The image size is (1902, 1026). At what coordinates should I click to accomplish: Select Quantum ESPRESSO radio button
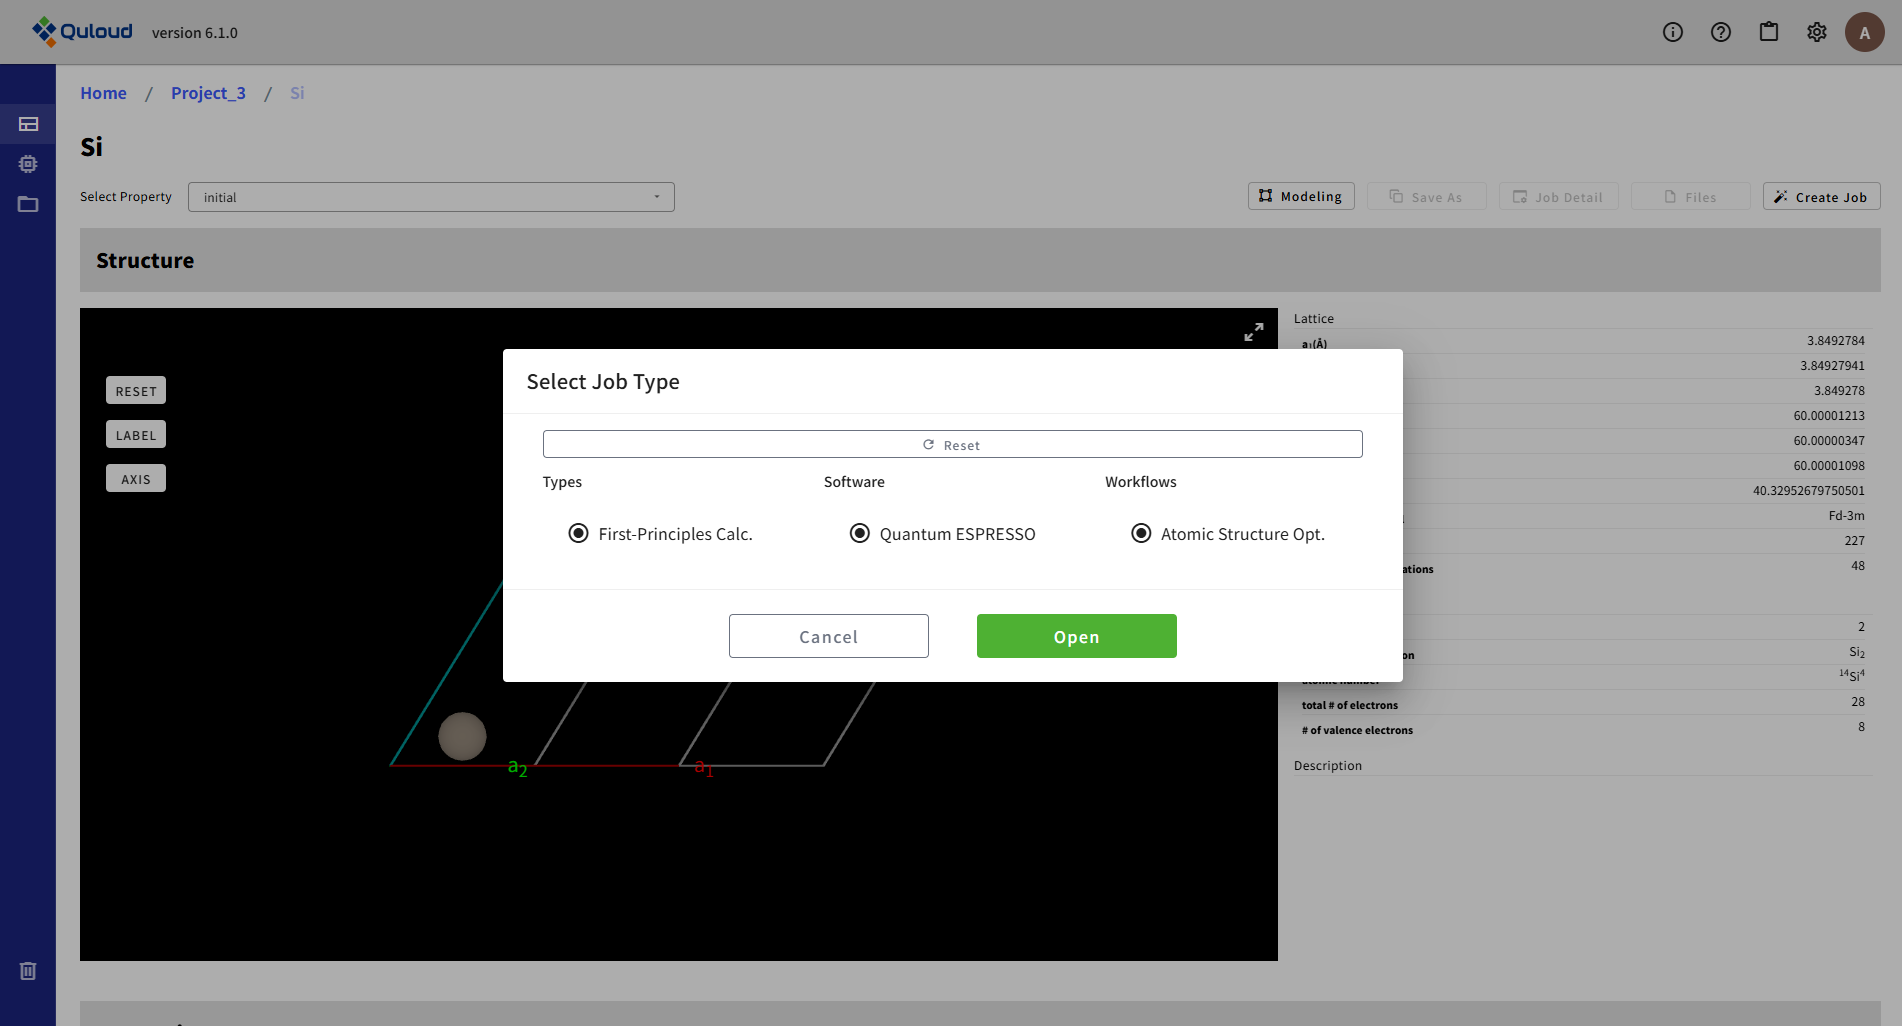(x=859, y=533)
